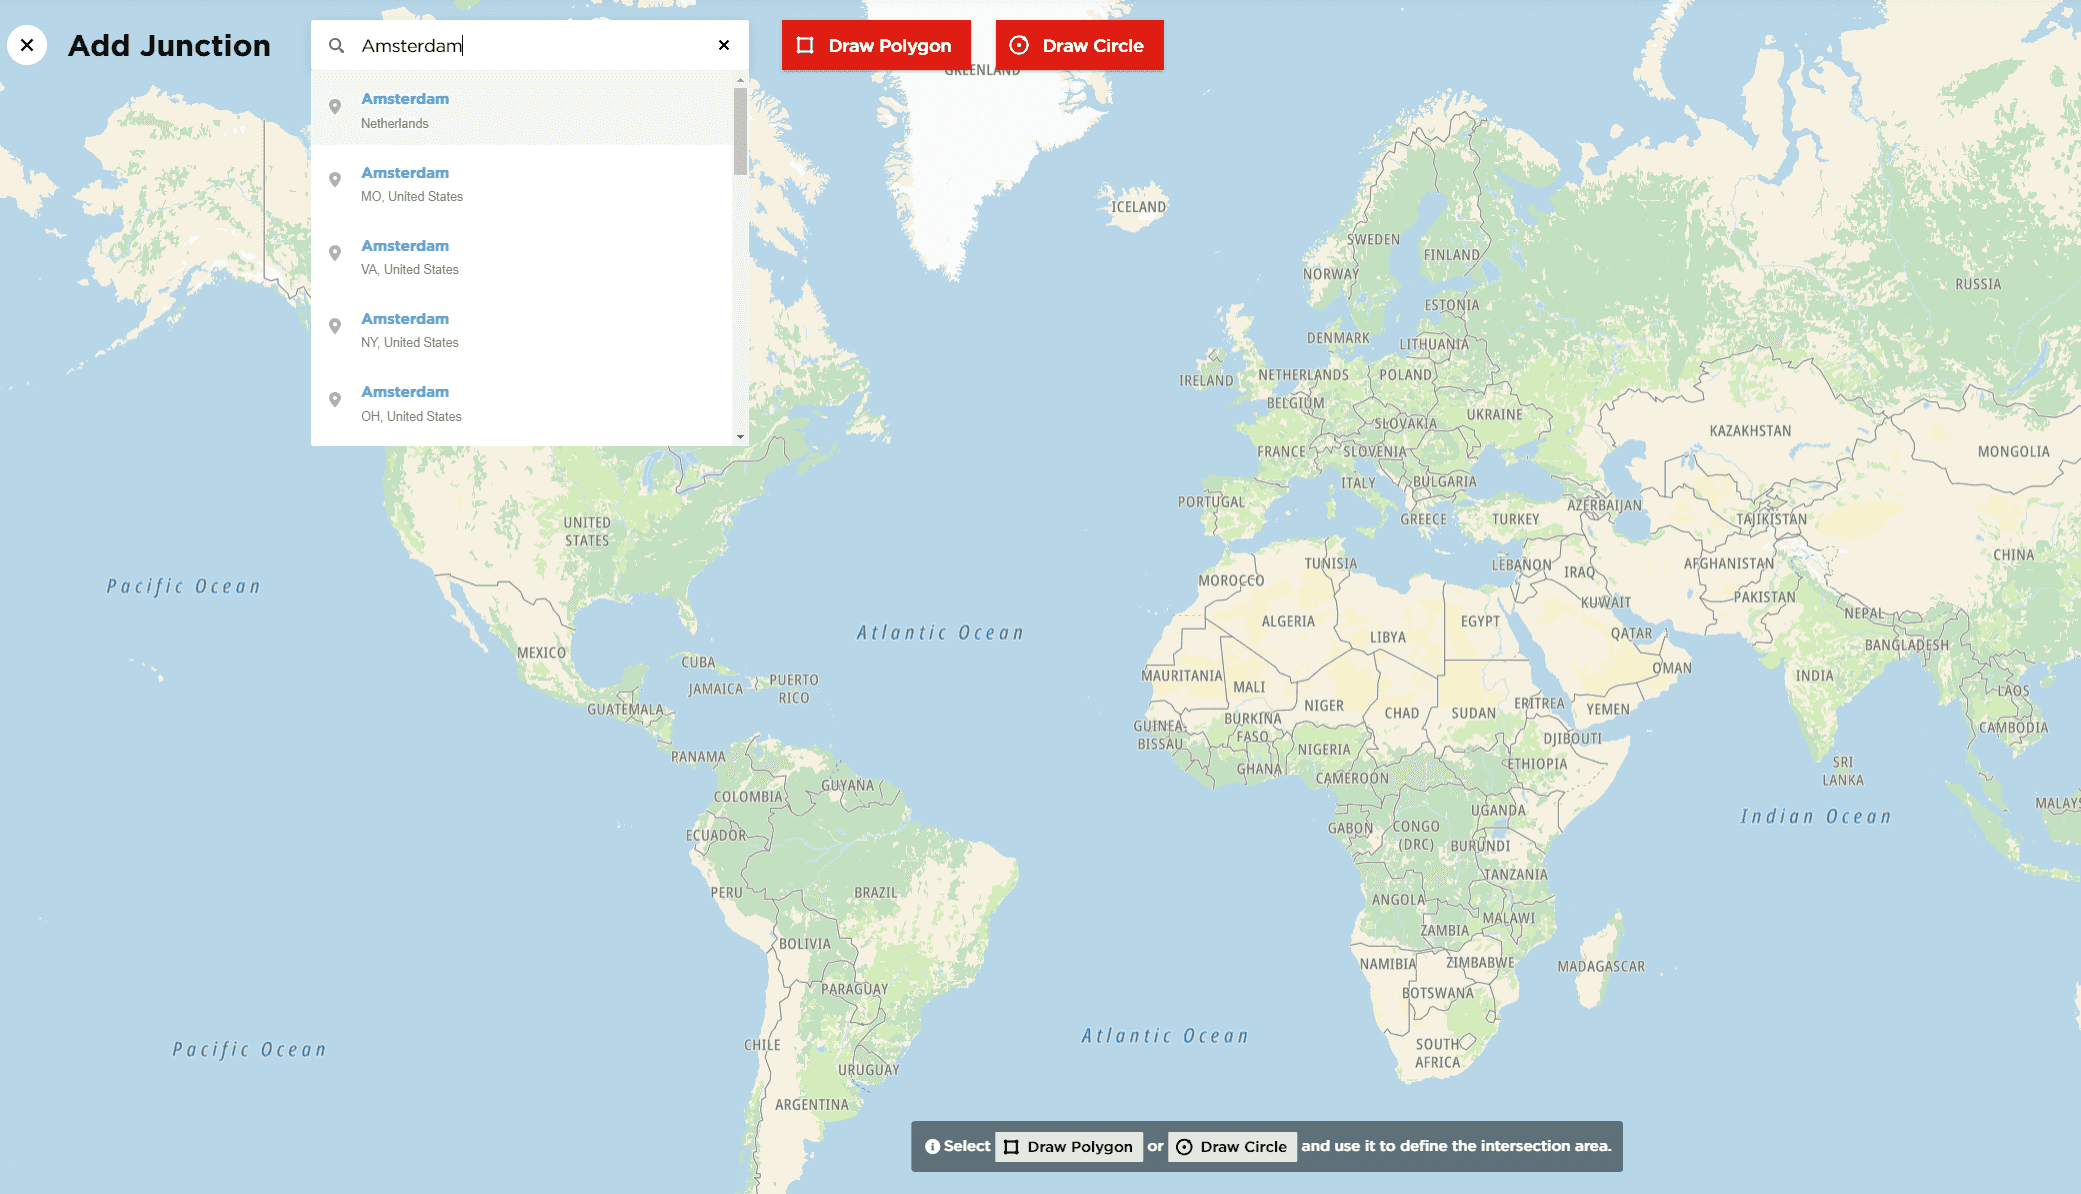Click pin icon beside Amsterdam Netherlands

pos(335,107)
